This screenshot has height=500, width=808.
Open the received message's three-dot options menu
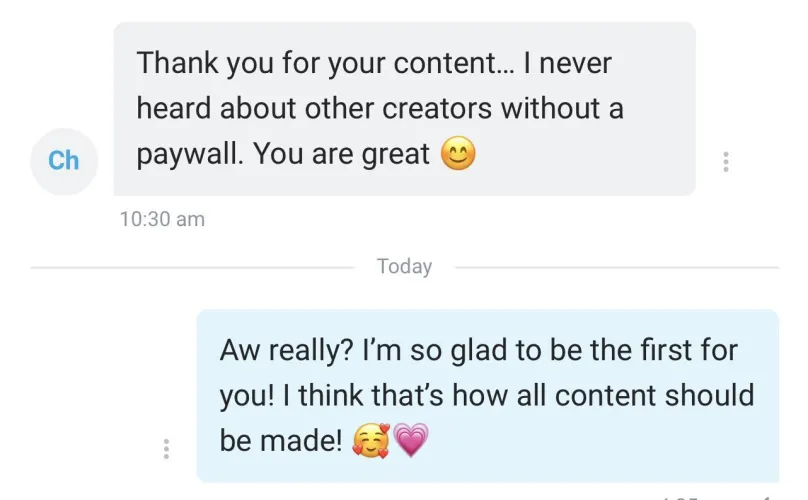coord(726,162)
